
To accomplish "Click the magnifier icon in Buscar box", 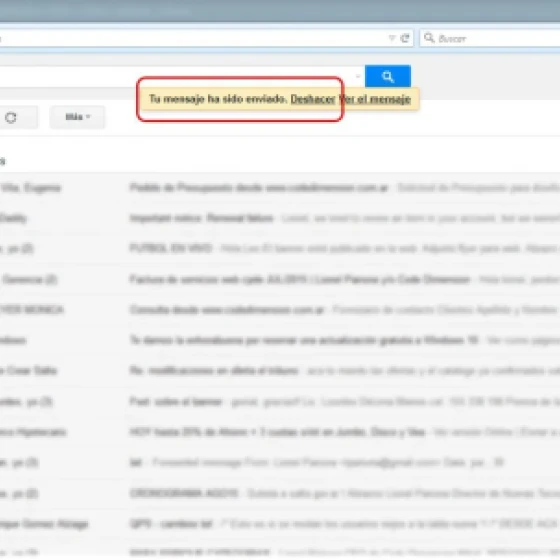I will [x=429, y=38].
